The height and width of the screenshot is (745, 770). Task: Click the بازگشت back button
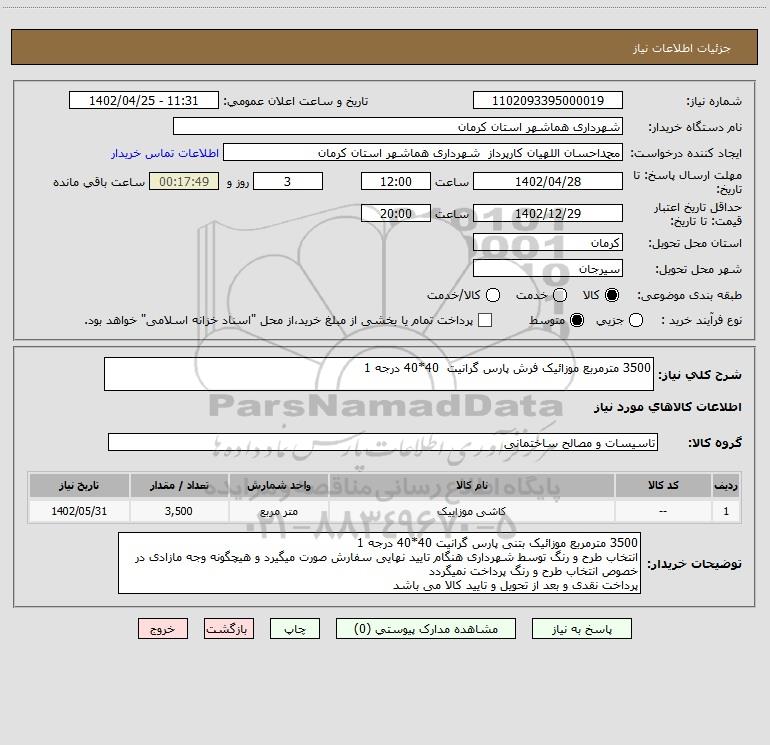click(229, 629)
